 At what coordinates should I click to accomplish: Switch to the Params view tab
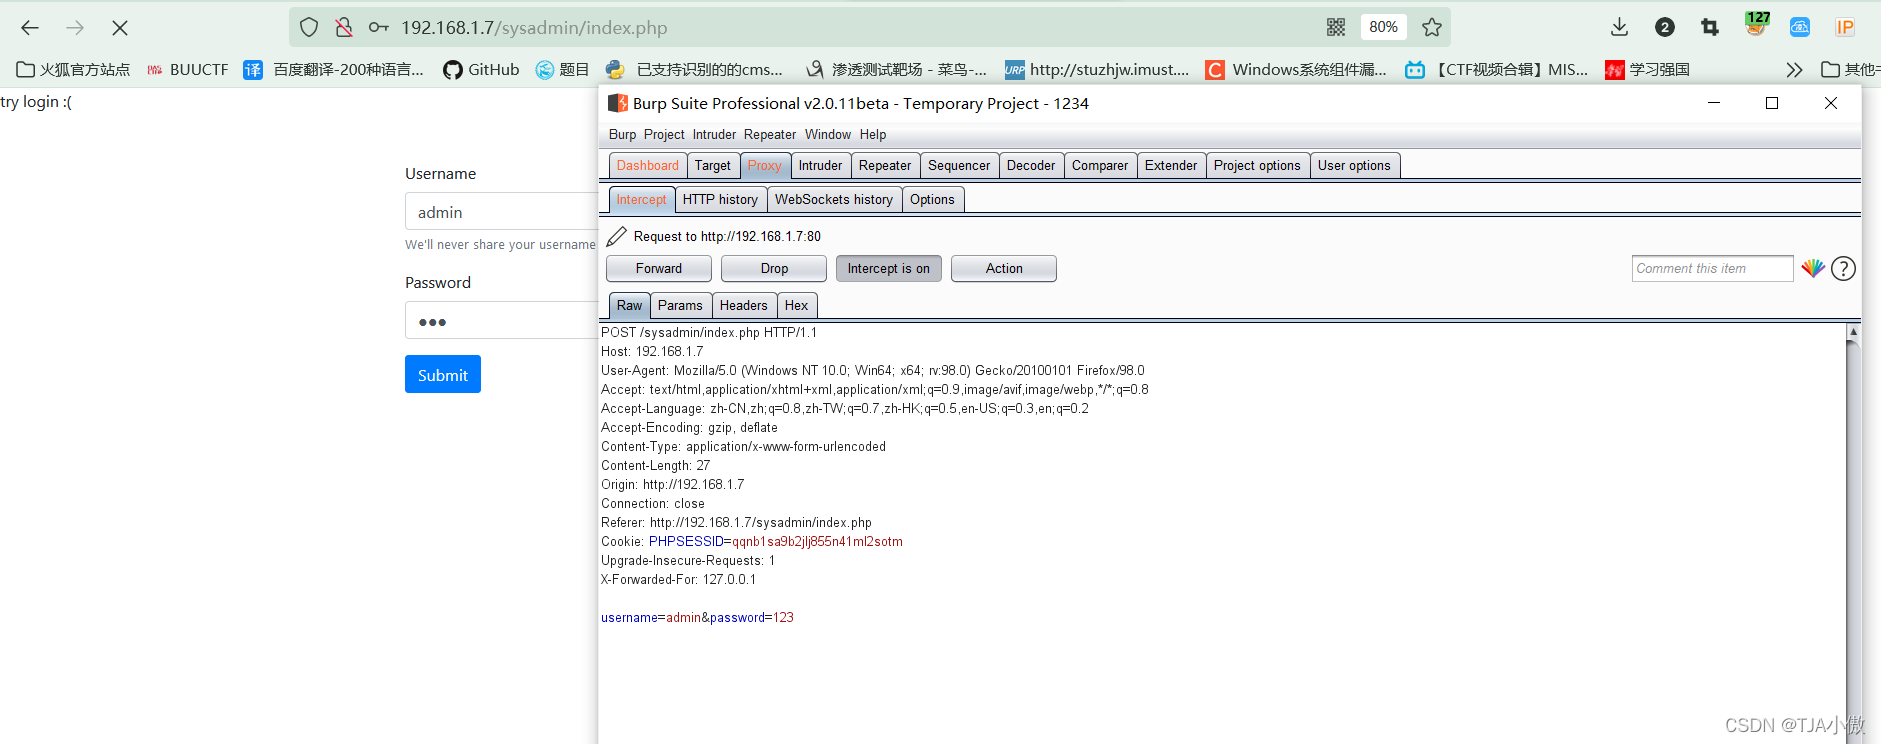pos(680,306)
